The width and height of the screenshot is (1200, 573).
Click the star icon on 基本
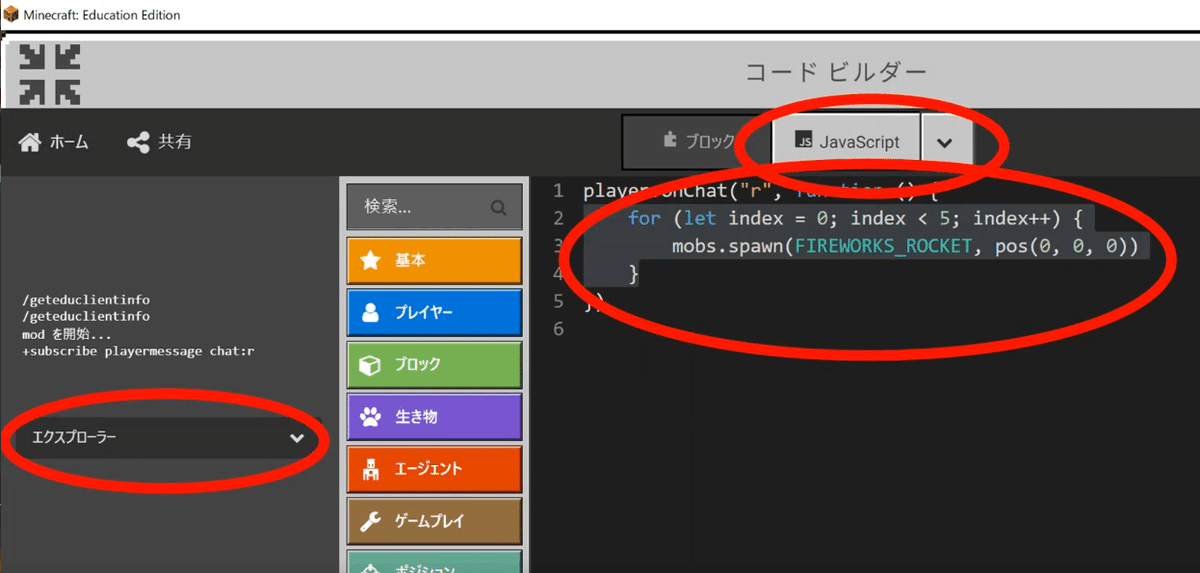coord(371,260)
